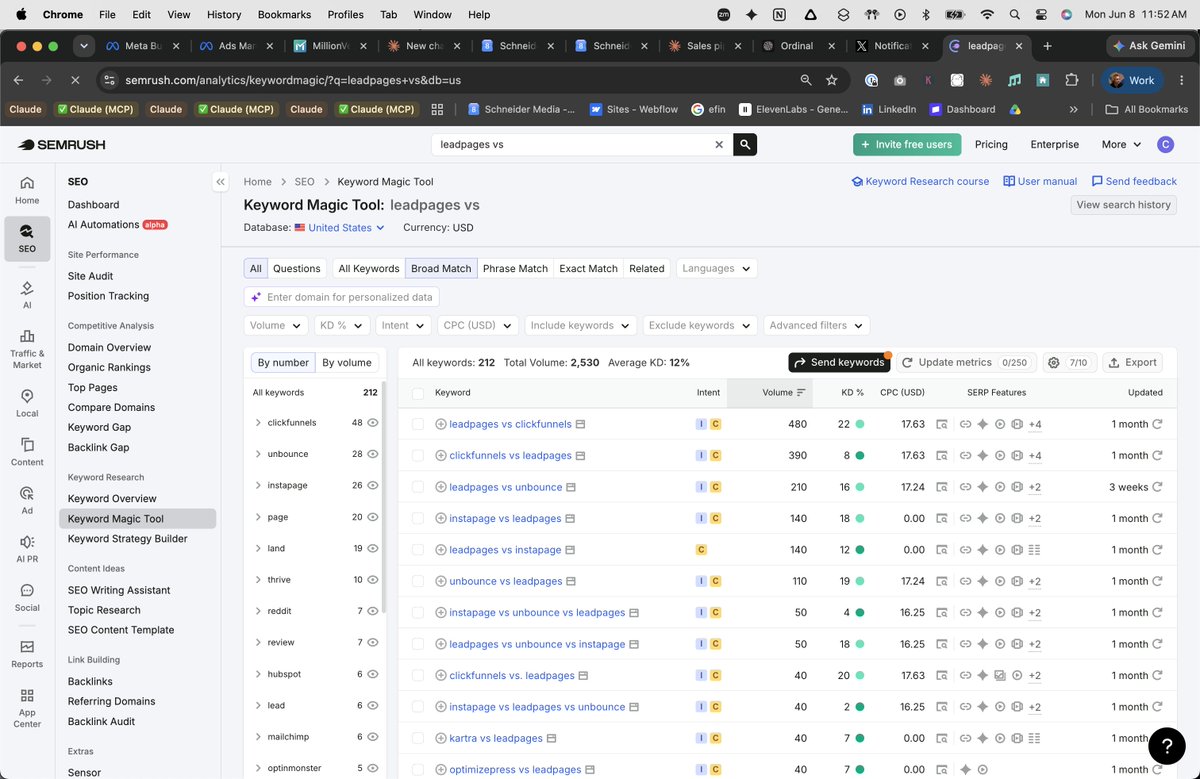The height and width of the screenshot is (779, 1200).
Task: Open the Advanced filters dropdown
Action: [x=816, y=325]
